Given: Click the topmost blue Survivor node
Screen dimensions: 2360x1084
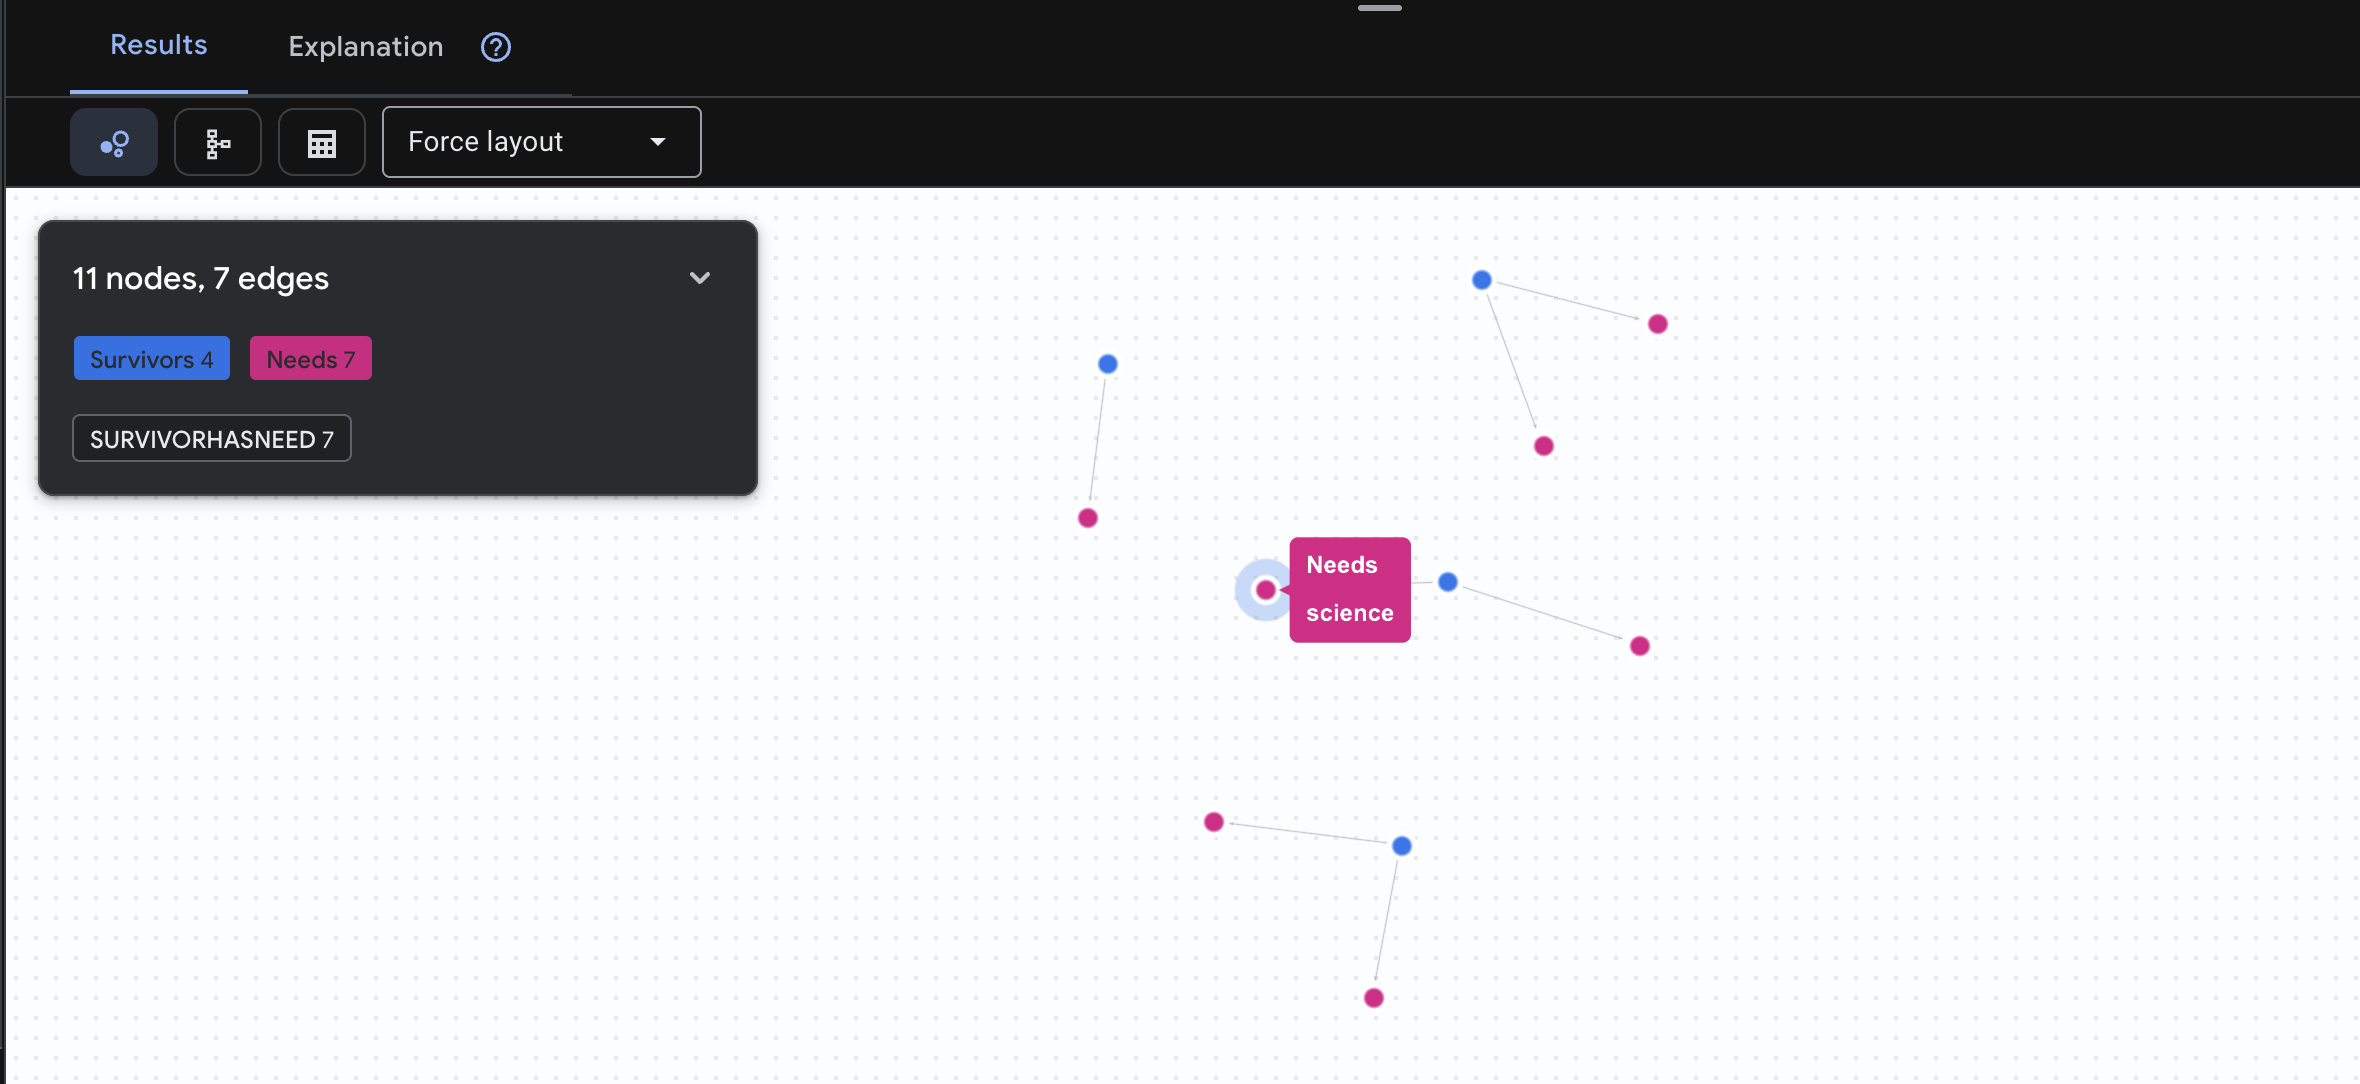Looking at the screenshot, I should point(1482,280).
